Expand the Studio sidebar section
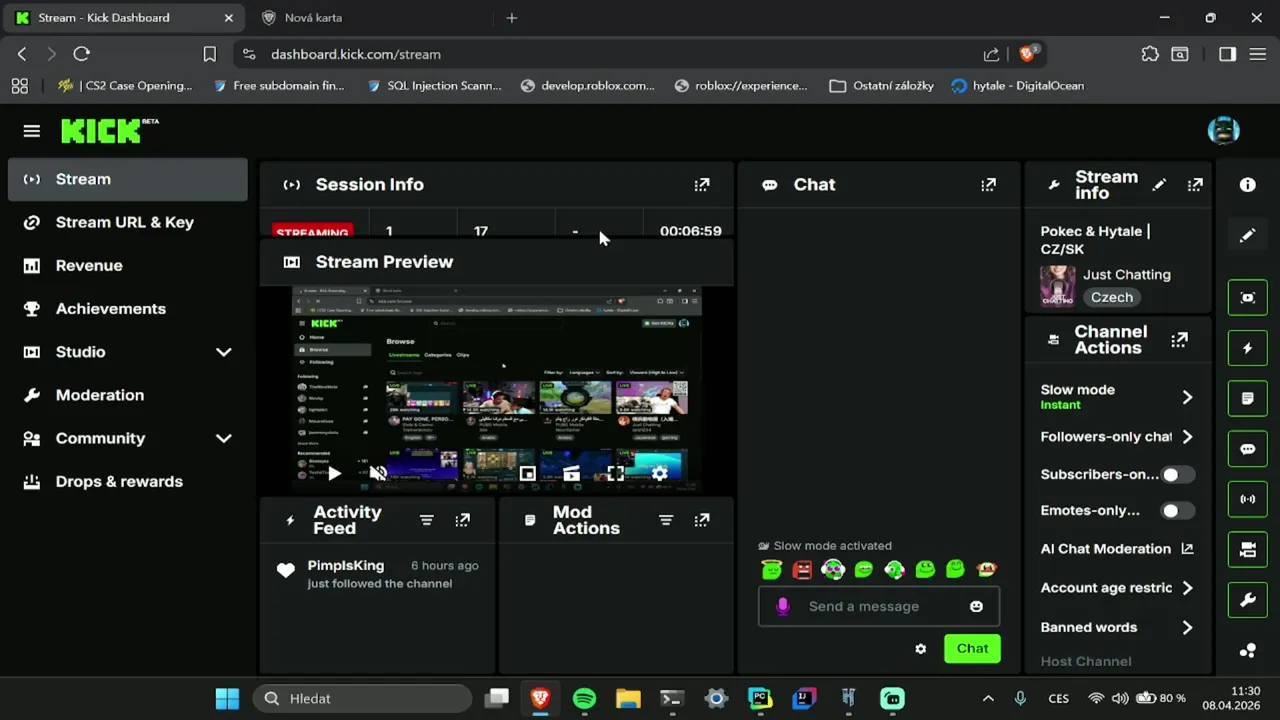Image resolution: width=1280 pixels, height=720 pixels. click(x=224, y=352)
